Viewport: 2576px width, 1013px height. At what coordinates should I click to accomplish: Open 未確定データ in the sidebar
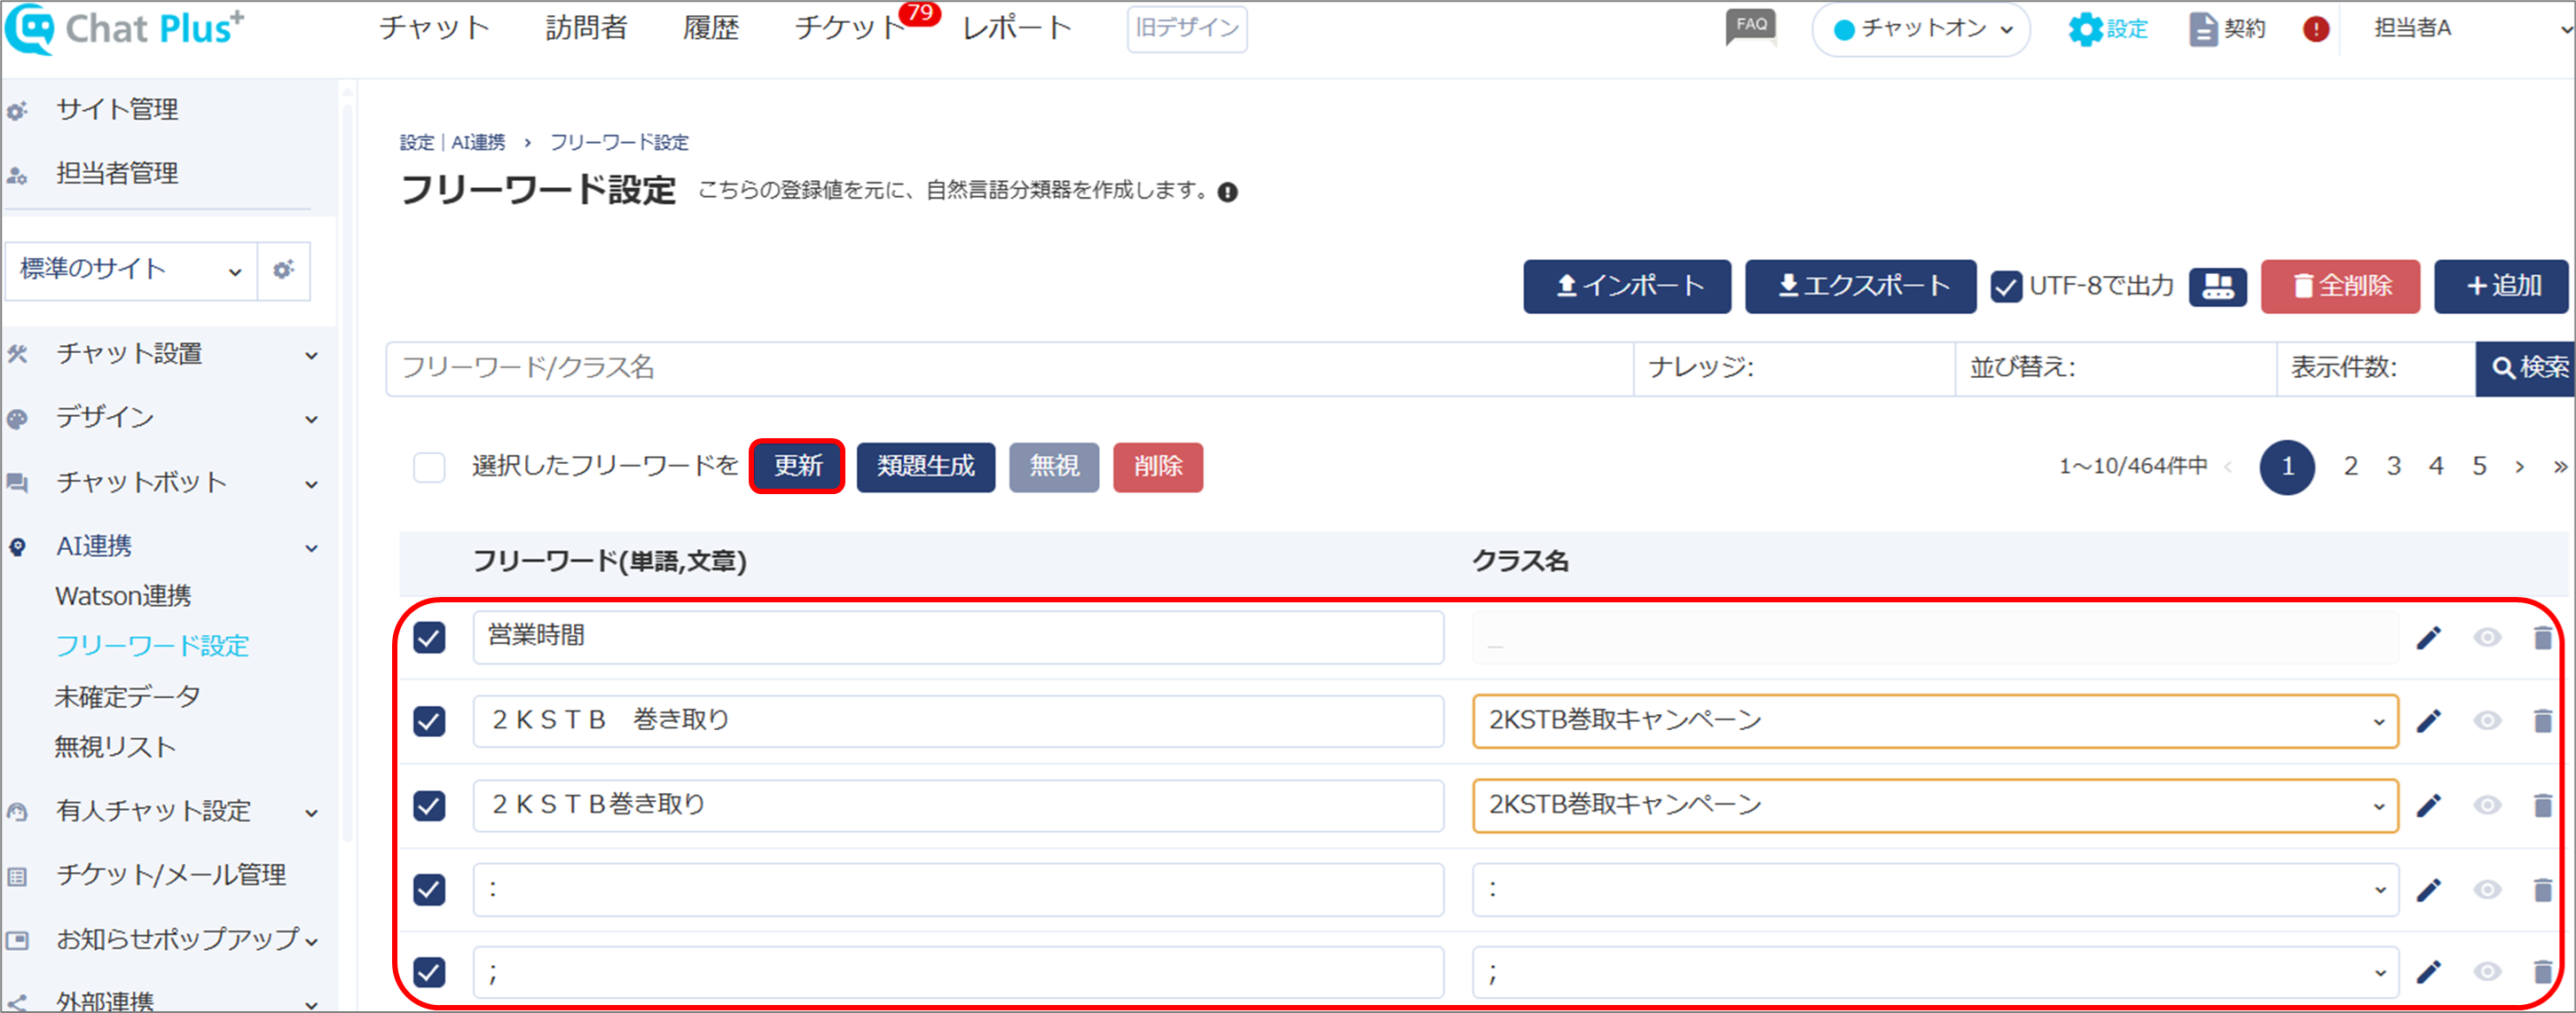tap(127, 697)
